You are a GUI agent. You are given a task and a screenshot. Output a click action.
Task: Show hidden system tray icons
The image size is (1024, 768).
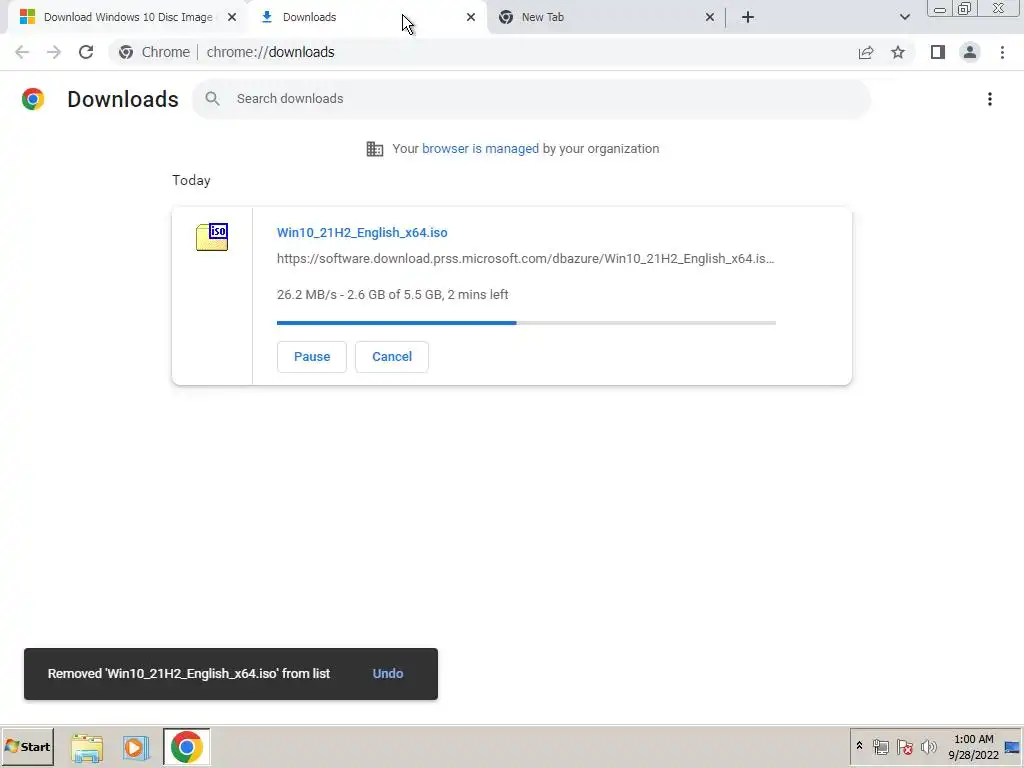[859, 746]
